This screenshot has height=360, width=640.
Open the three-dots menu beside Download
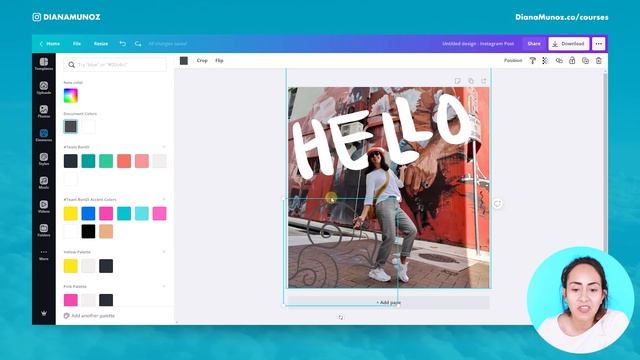click(x=598, y=44)
